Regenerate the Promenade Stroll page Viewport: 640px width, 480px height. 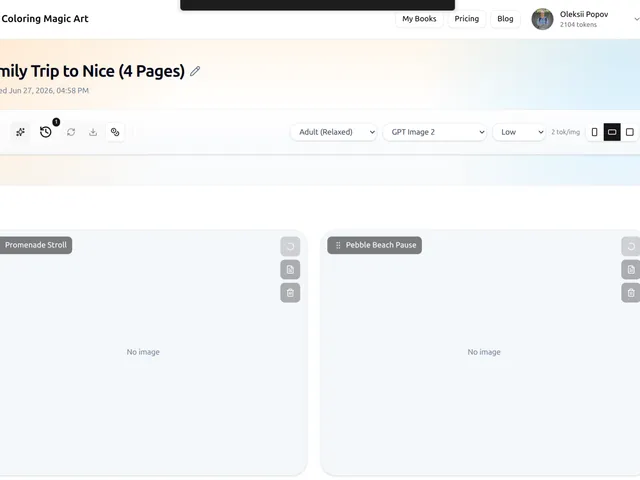tap(290, 247)
